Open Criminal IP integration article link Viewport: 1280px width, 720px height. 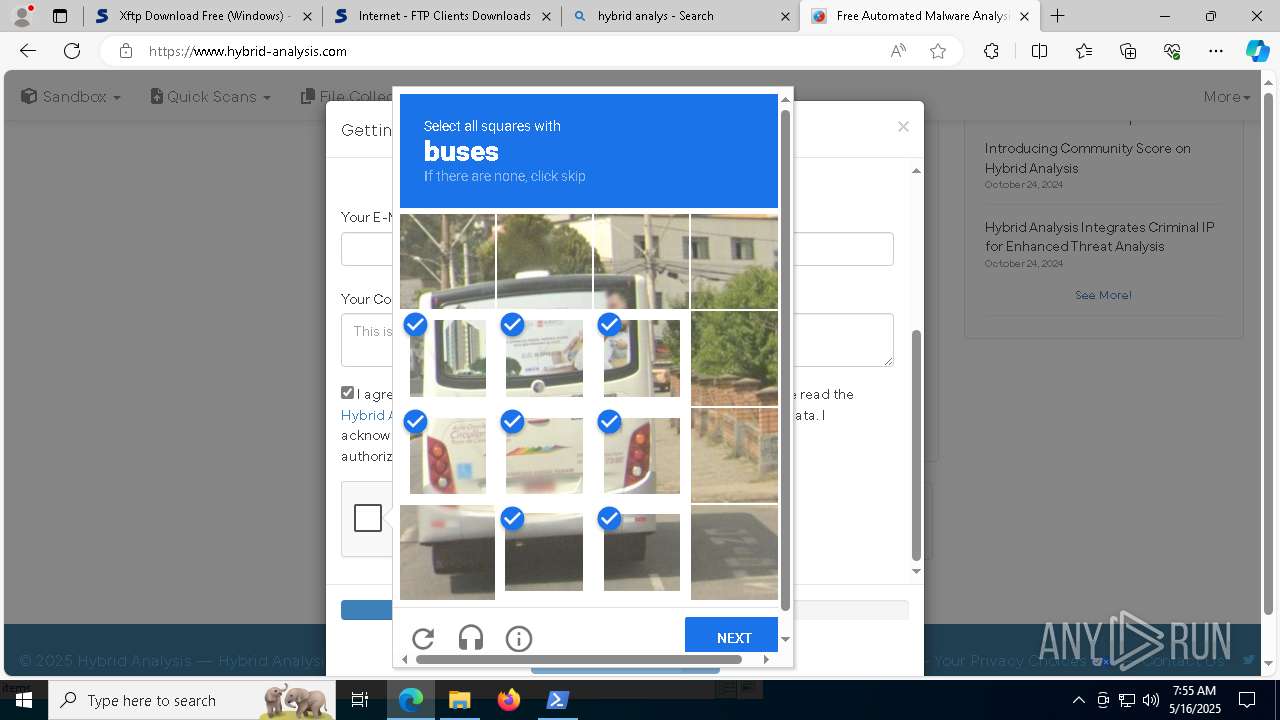tap(1099, 237)
